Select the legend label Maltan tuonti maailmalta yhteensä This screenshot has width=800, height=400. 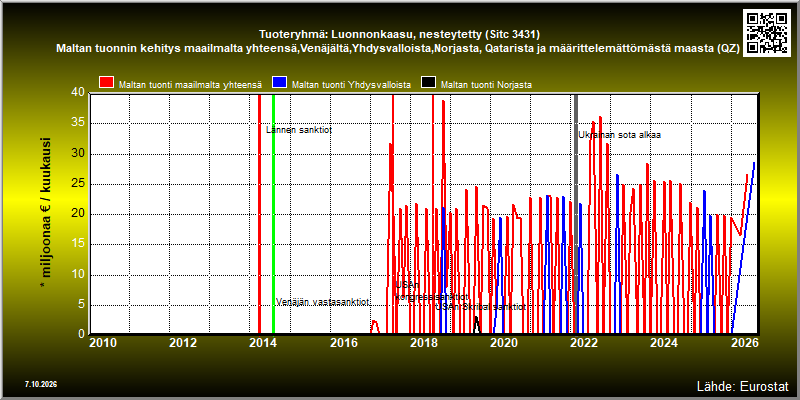tap(190, 85)
